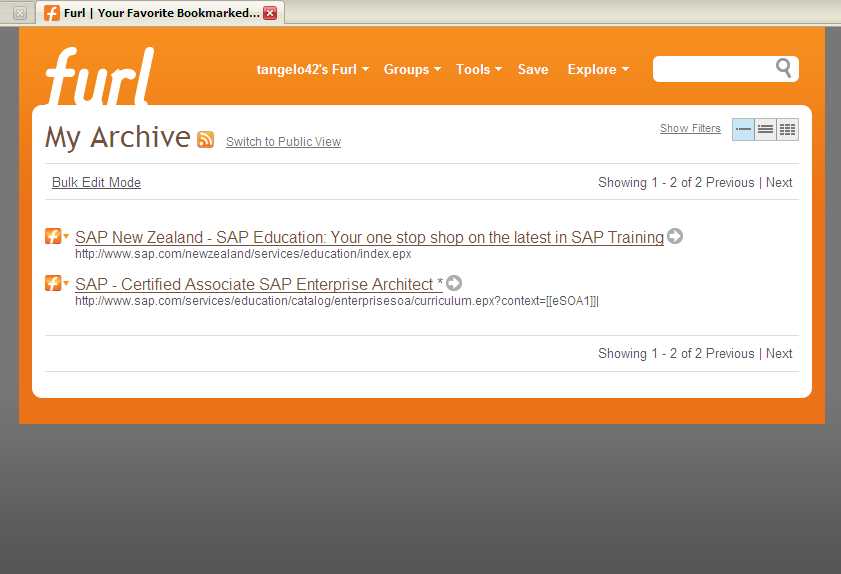
Task: Open the Explore dropdown menu
Action: pos(598,69)
